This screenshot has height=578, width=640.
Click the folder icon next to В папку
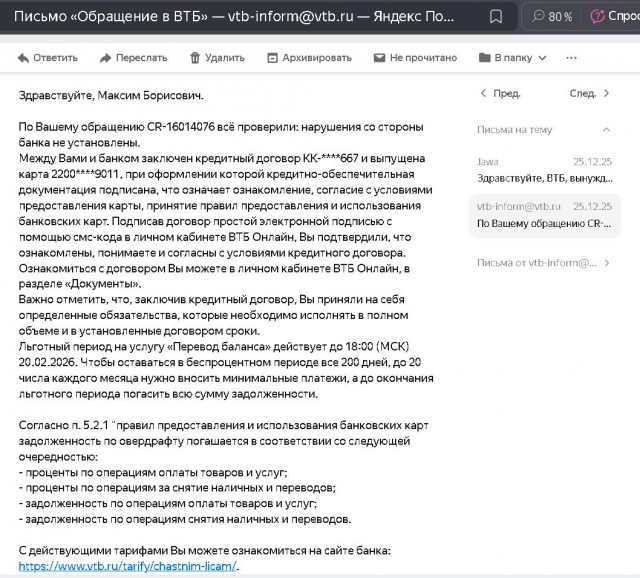(484, 58)
